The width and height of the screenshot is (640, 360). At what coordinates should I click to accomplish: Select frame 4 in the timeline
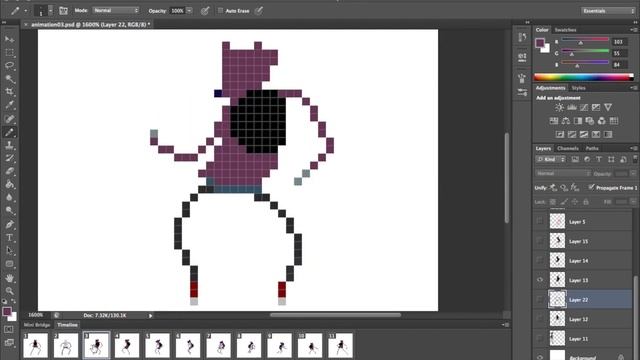coord(127,345)
